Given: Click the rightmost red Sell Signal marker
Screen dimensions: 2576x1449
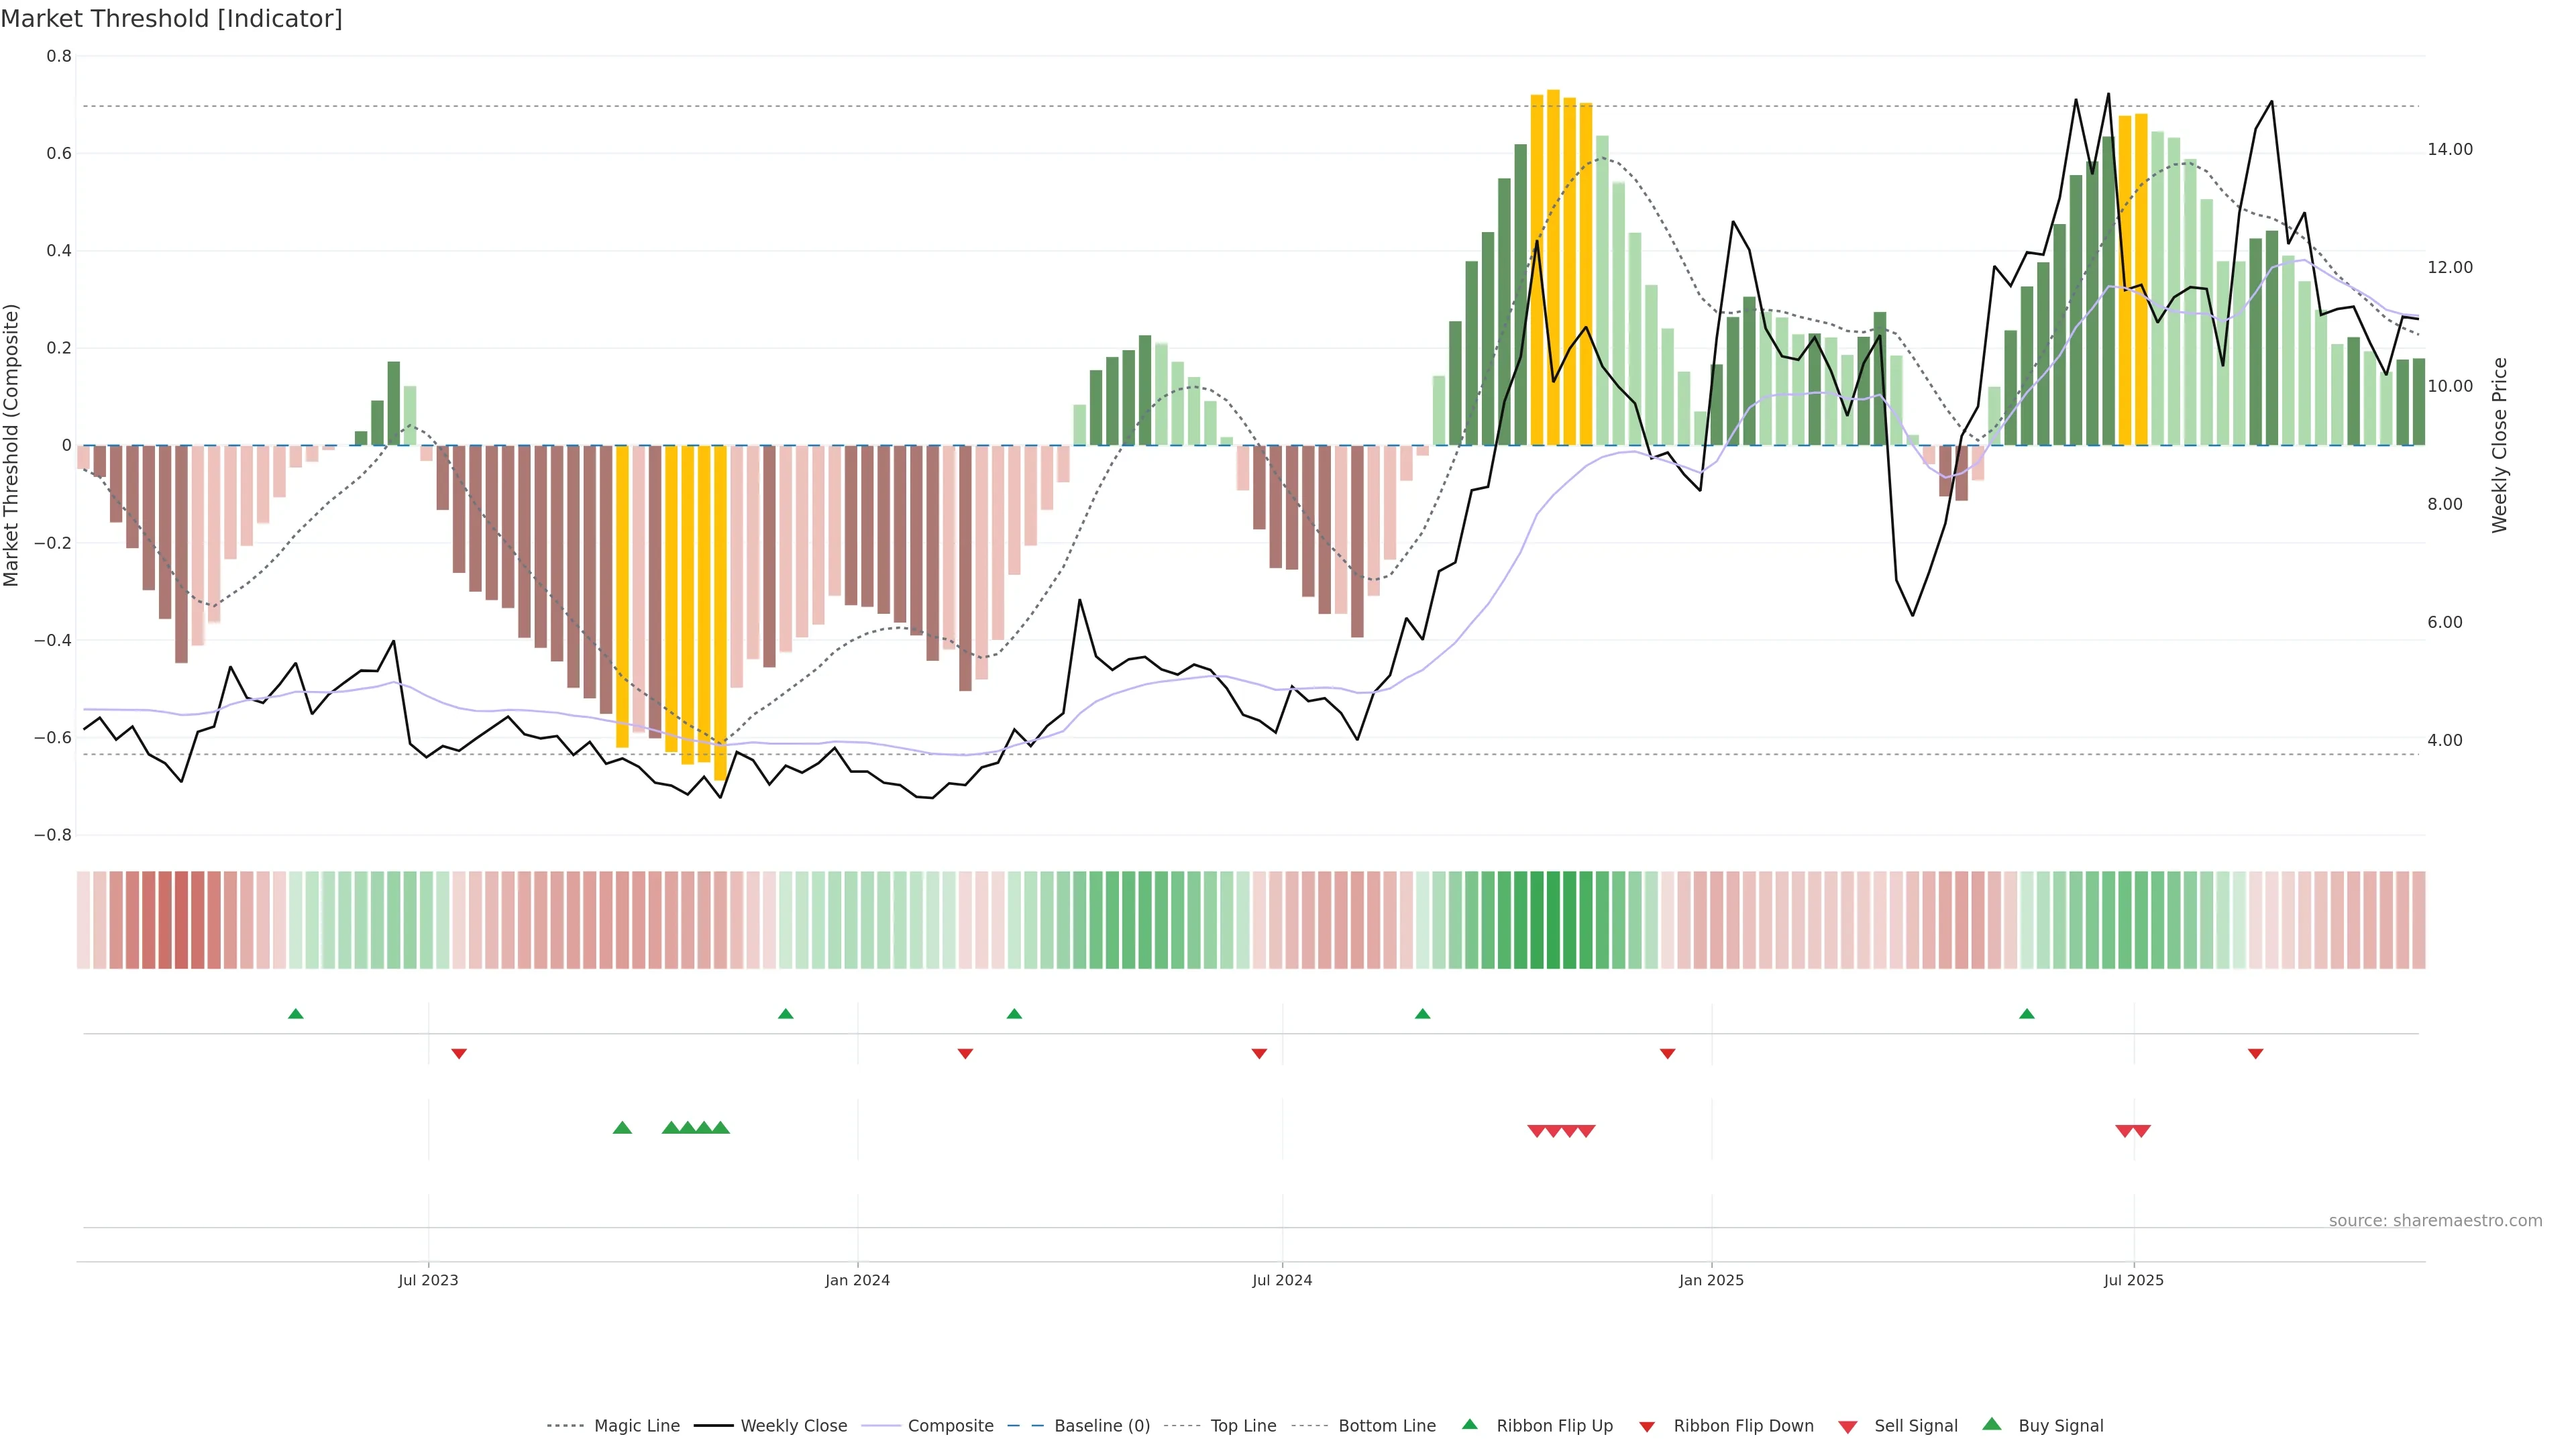Looking at the screenshot, I should pyautogui.click(x=2141, y=1131).
